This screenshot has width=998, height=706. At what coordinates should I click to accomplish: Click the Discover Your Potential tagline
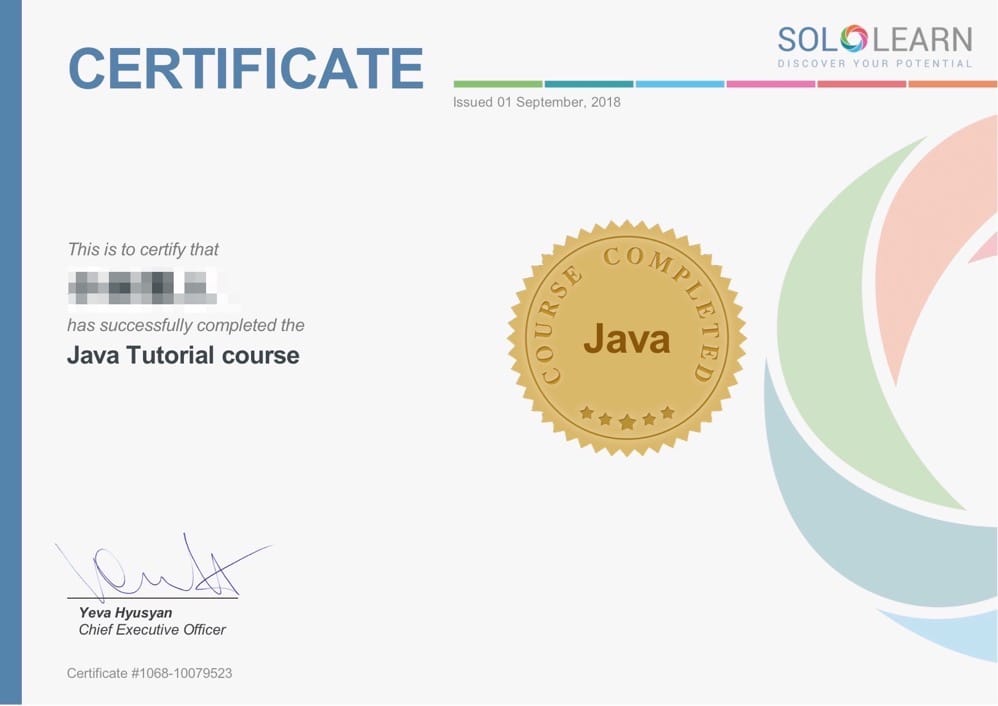click(x=874, y=64)
